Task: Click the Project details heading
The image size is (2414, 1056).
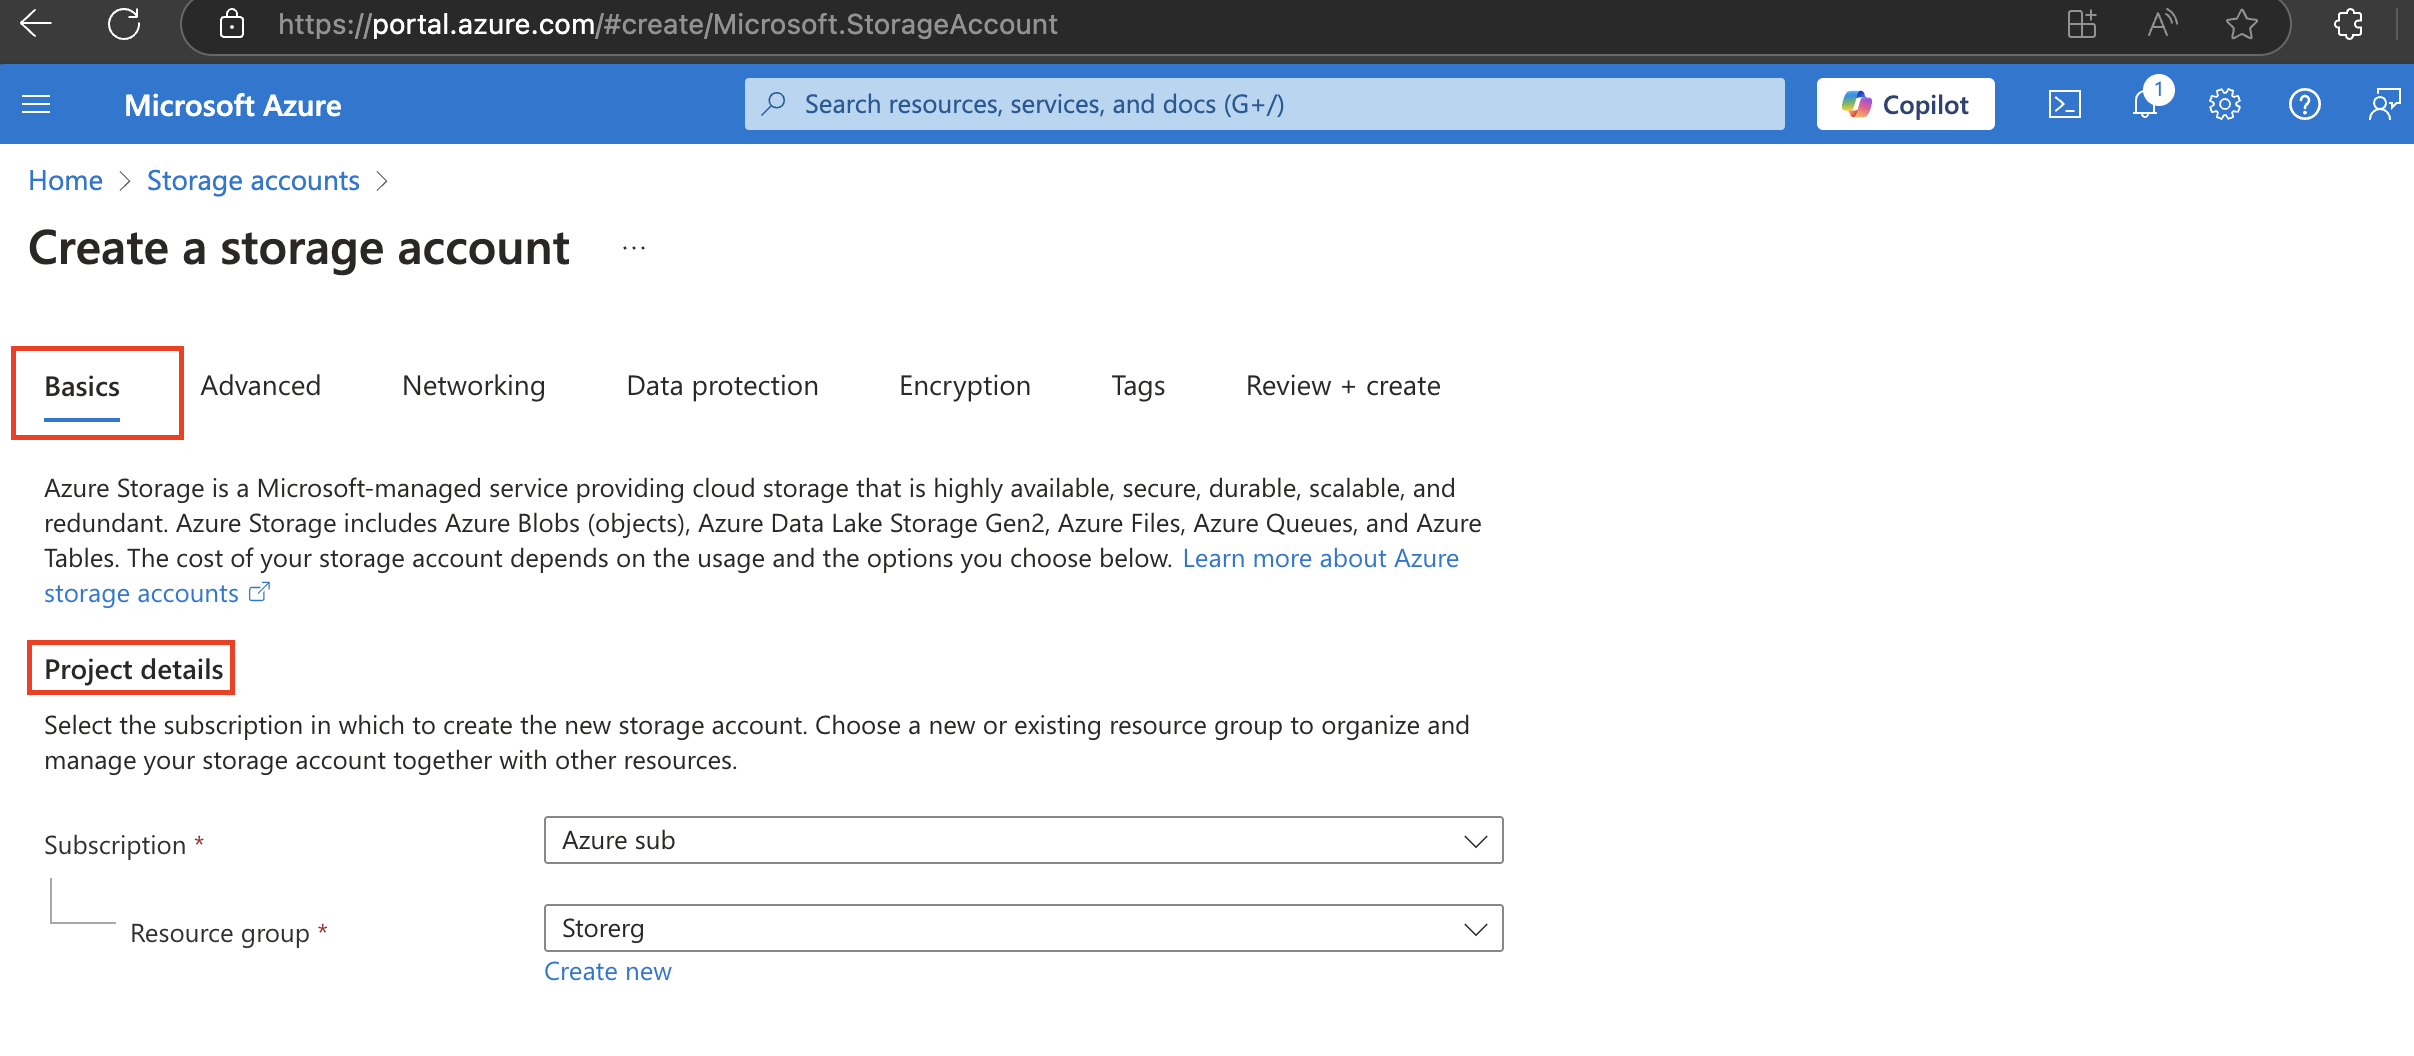Action: 134,669
